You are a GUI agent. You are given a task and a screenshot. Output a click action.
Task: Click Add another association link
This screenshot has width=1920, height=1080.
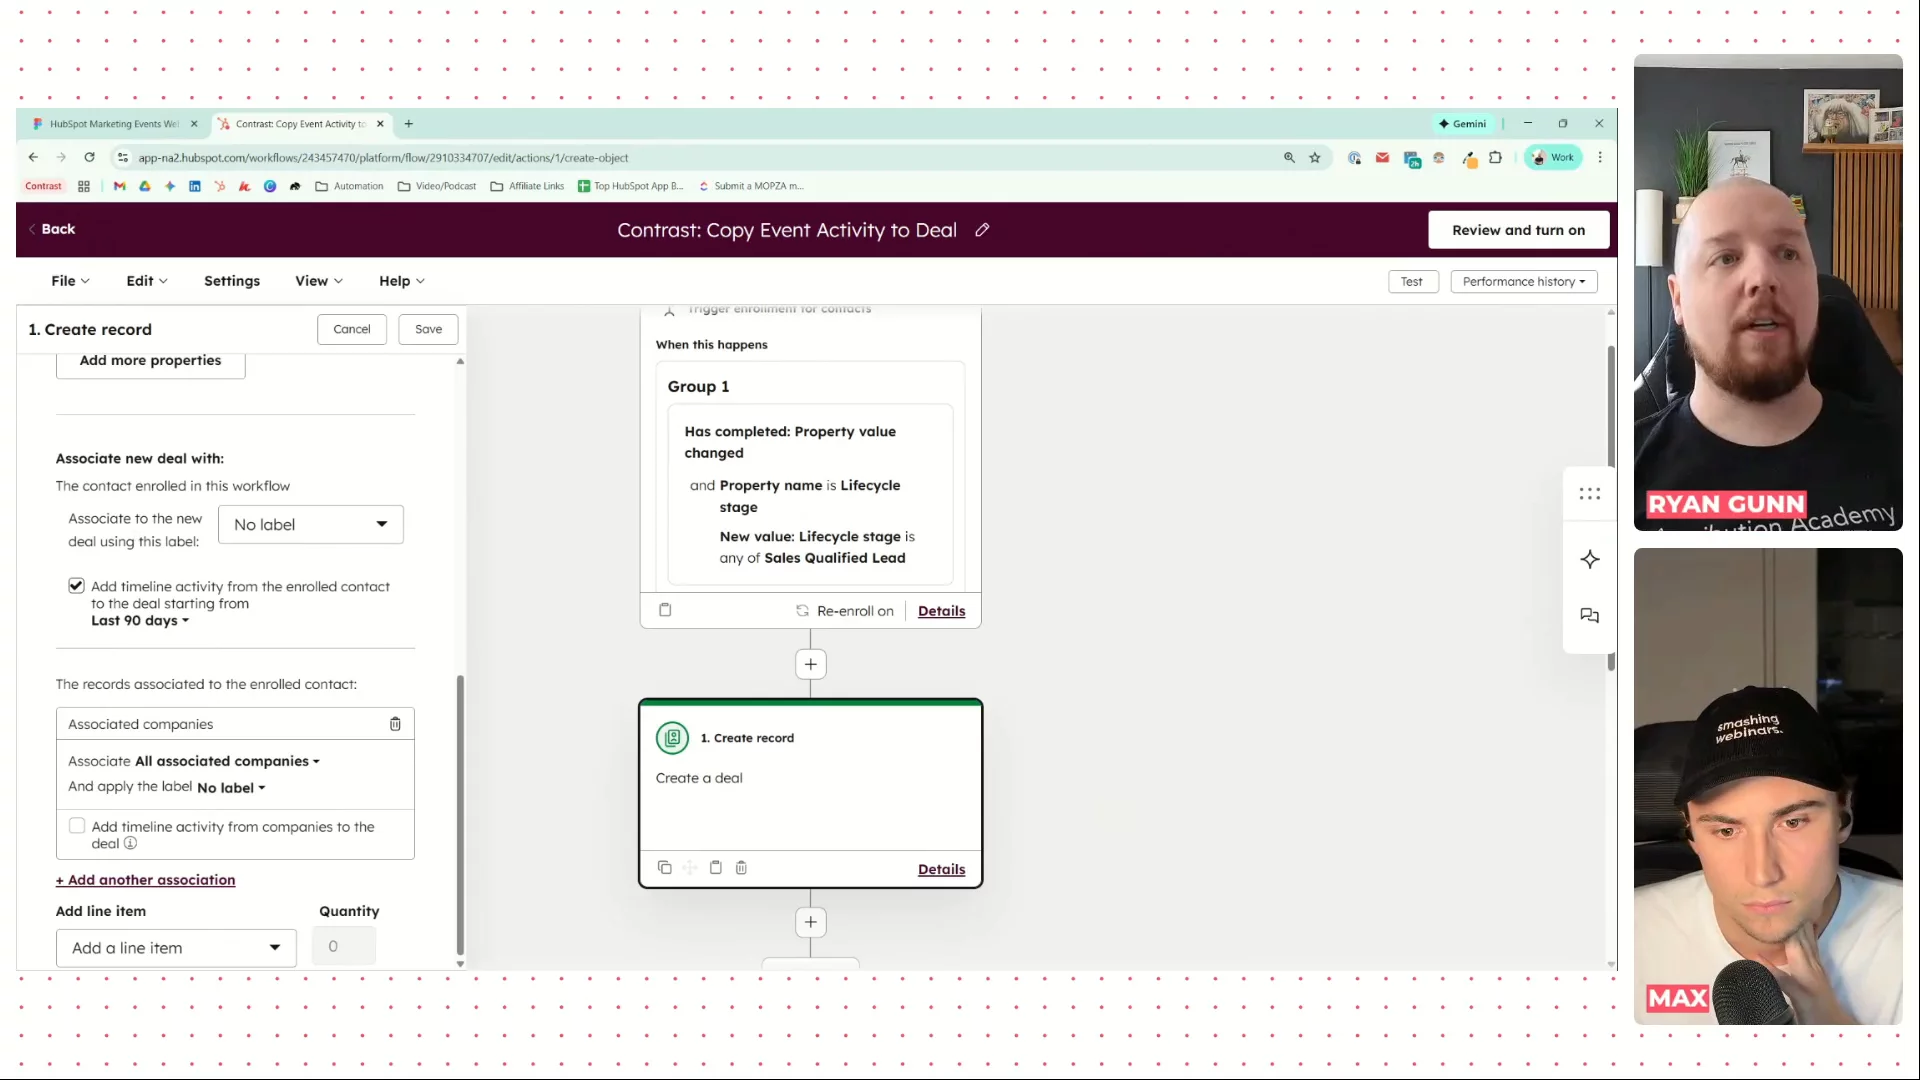(146, 880)
